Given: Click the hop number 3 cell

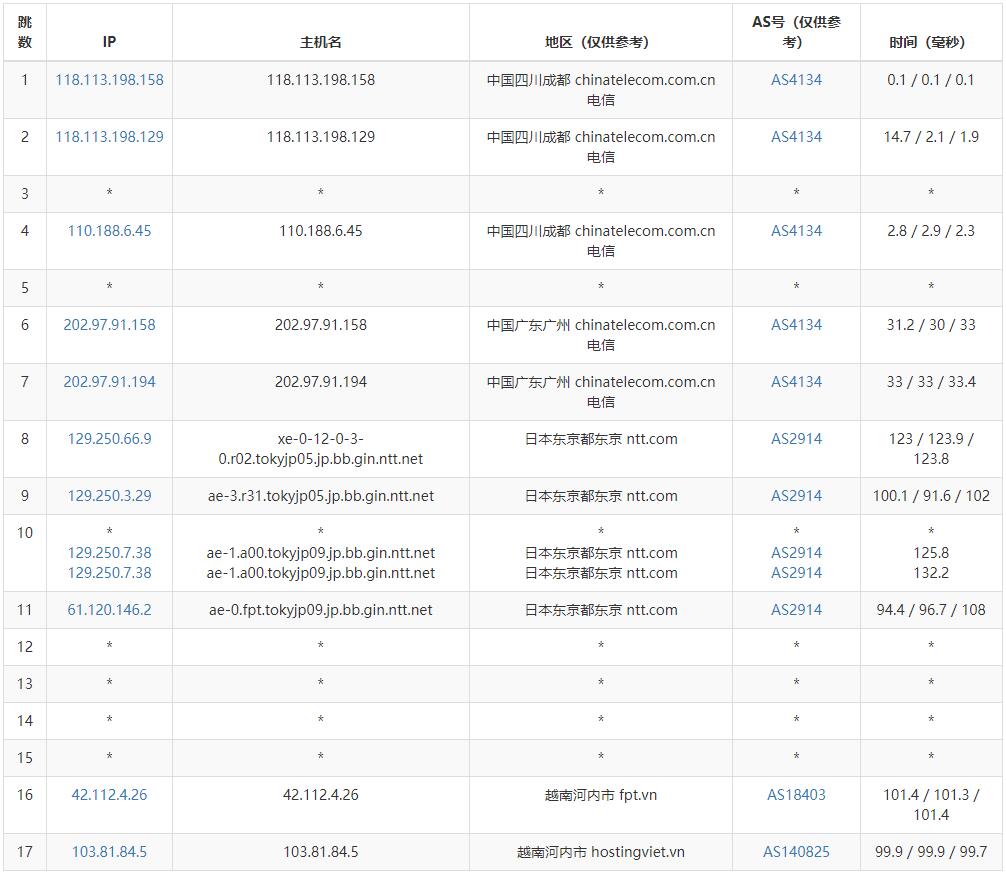Looking at the screenshot, I should coord(24,194).
